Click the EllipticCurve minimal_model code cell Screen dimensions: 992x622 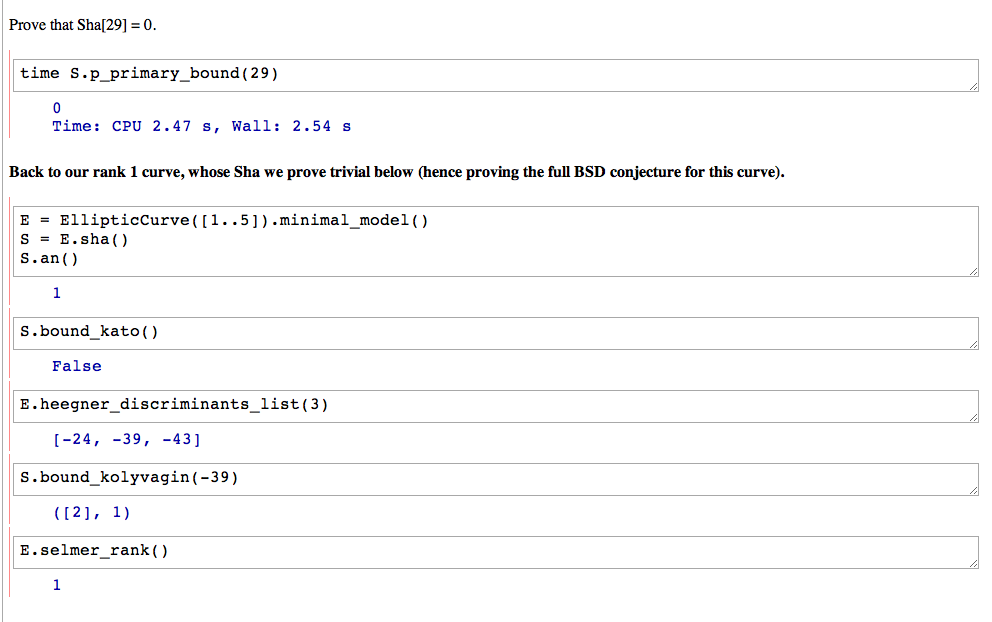coord(495,241)
